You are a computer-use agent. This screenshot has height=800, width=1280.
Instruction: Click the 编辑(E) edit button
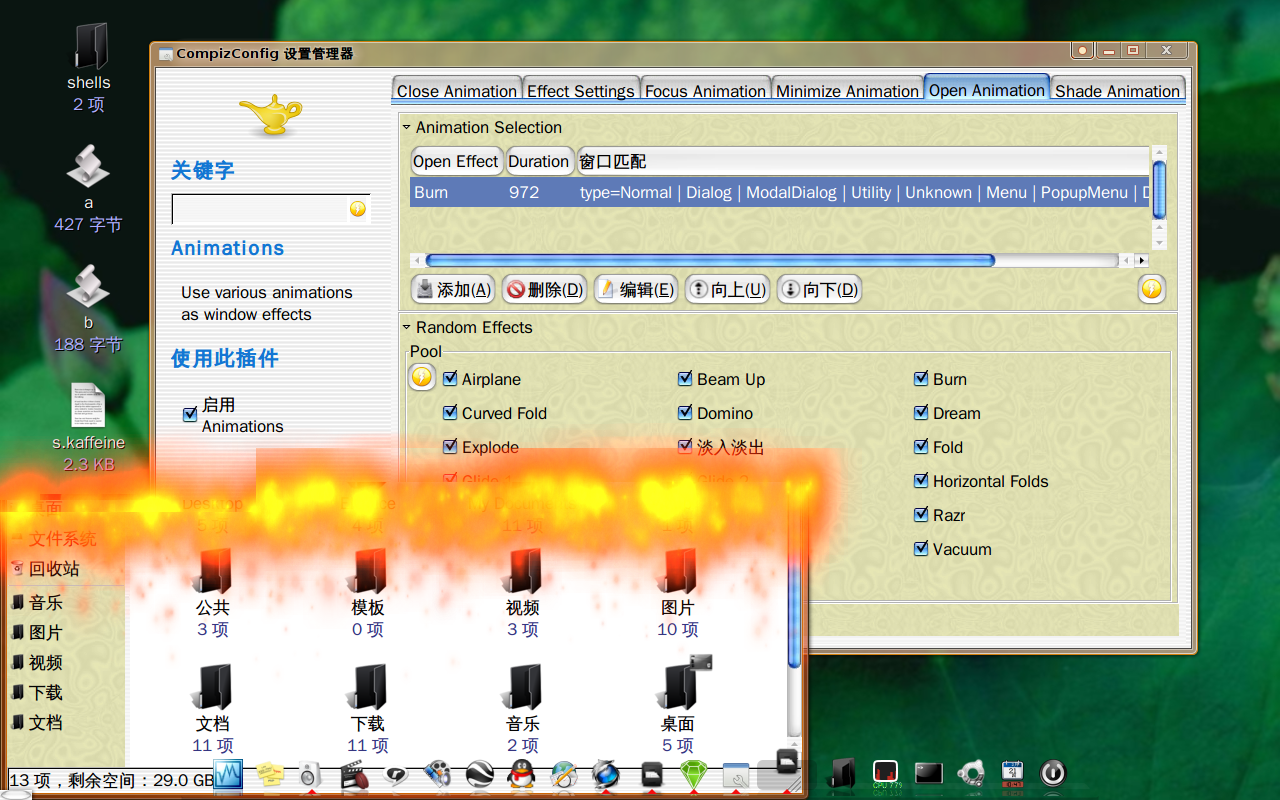pyautogui.click(x=636, y=290)
